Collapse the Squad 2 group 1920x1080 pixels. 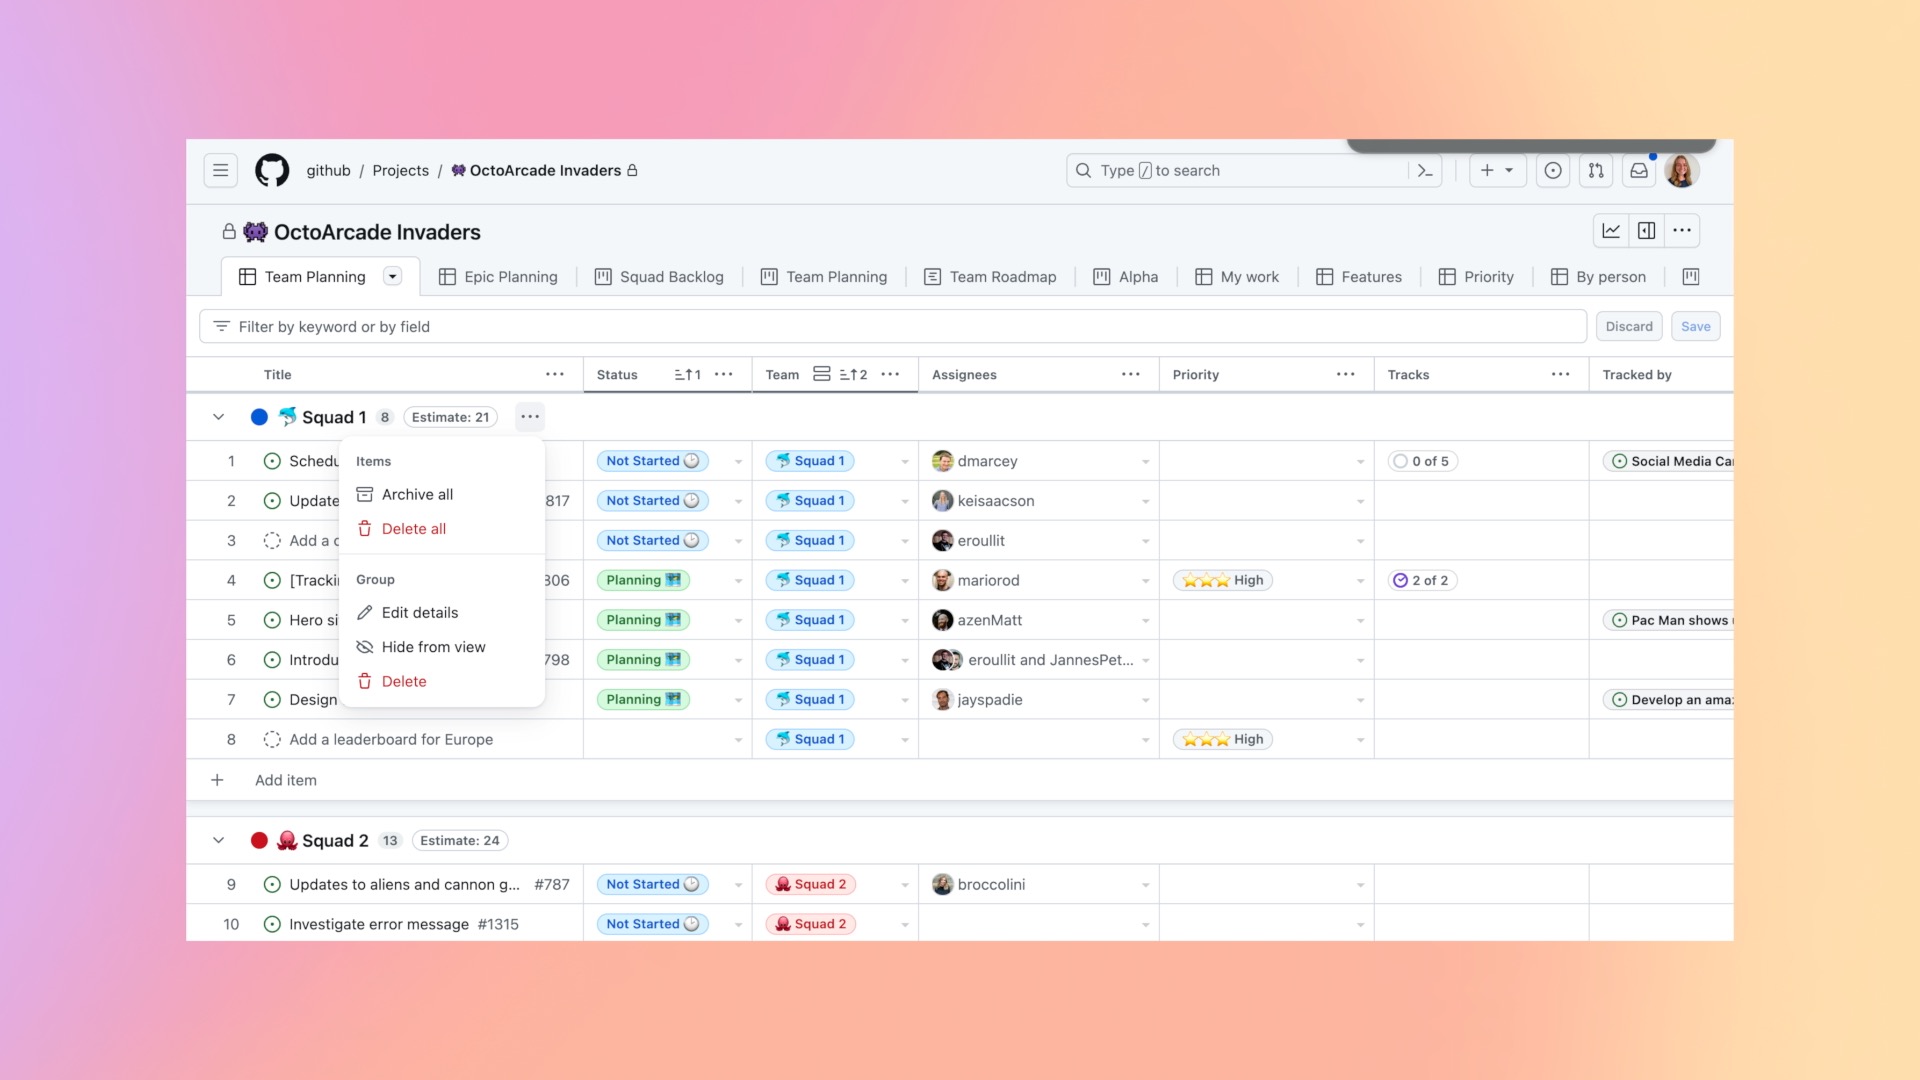pyautogui.click(x=218, y=841)
